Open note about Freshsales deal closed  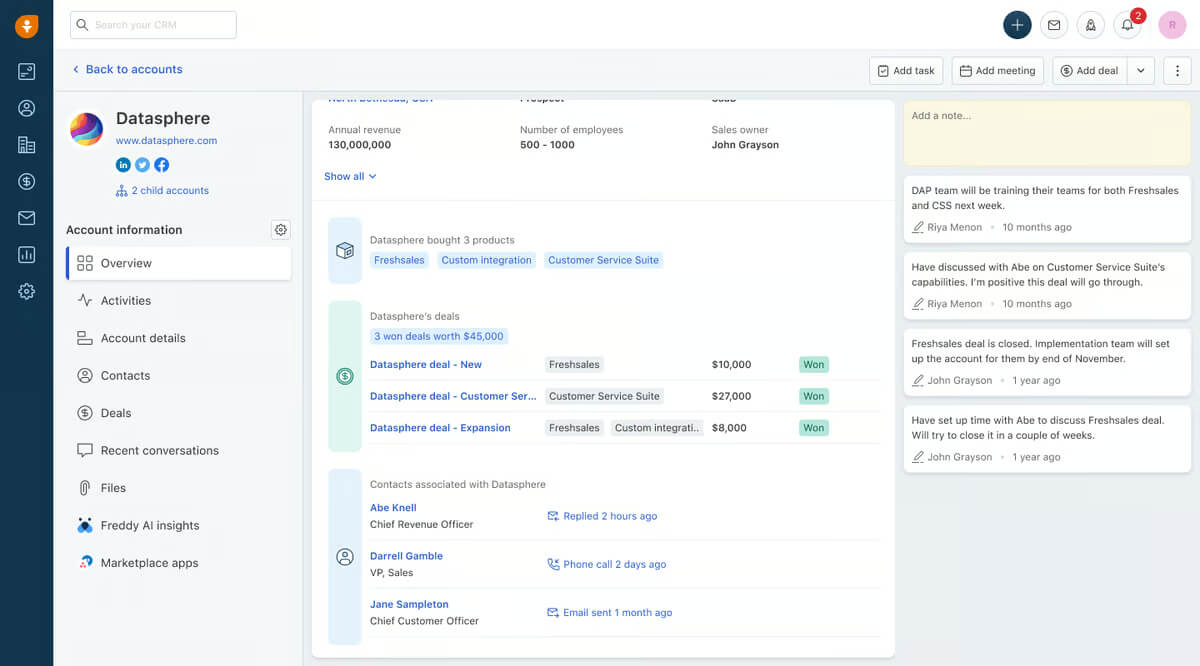pyautogui.click(x=1047, y=362)
